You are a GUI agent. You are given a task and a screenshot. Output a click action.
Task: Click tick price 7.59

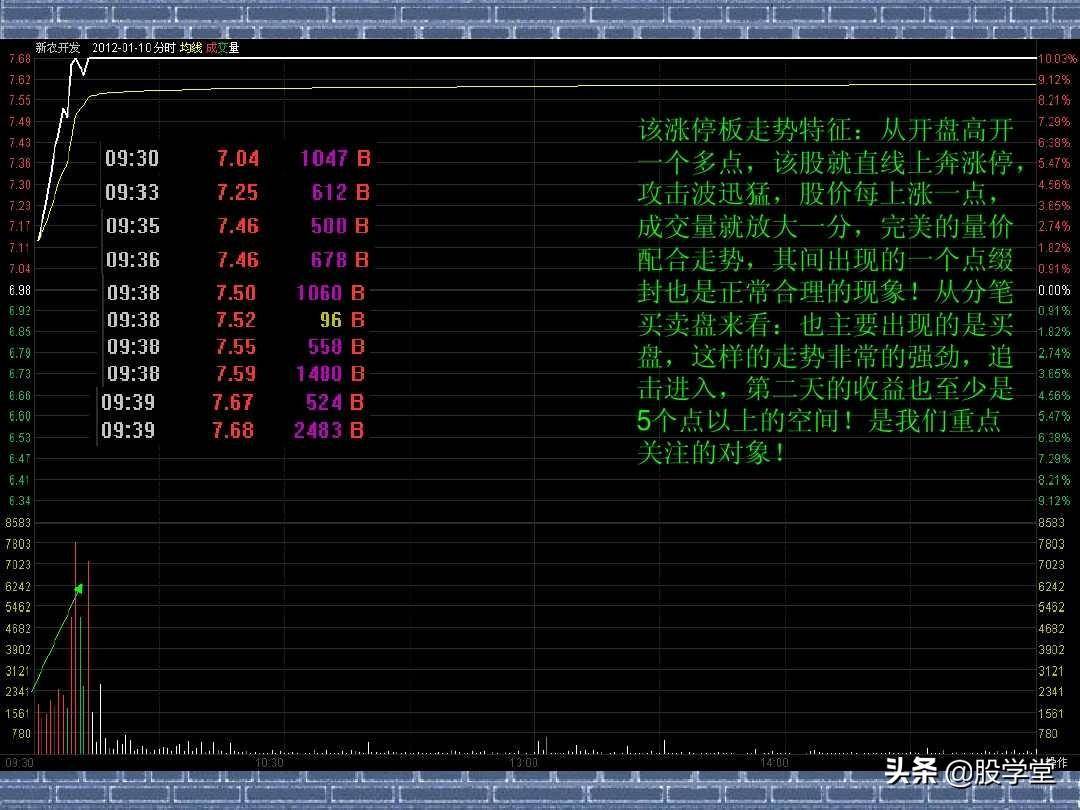pos(236,373)
